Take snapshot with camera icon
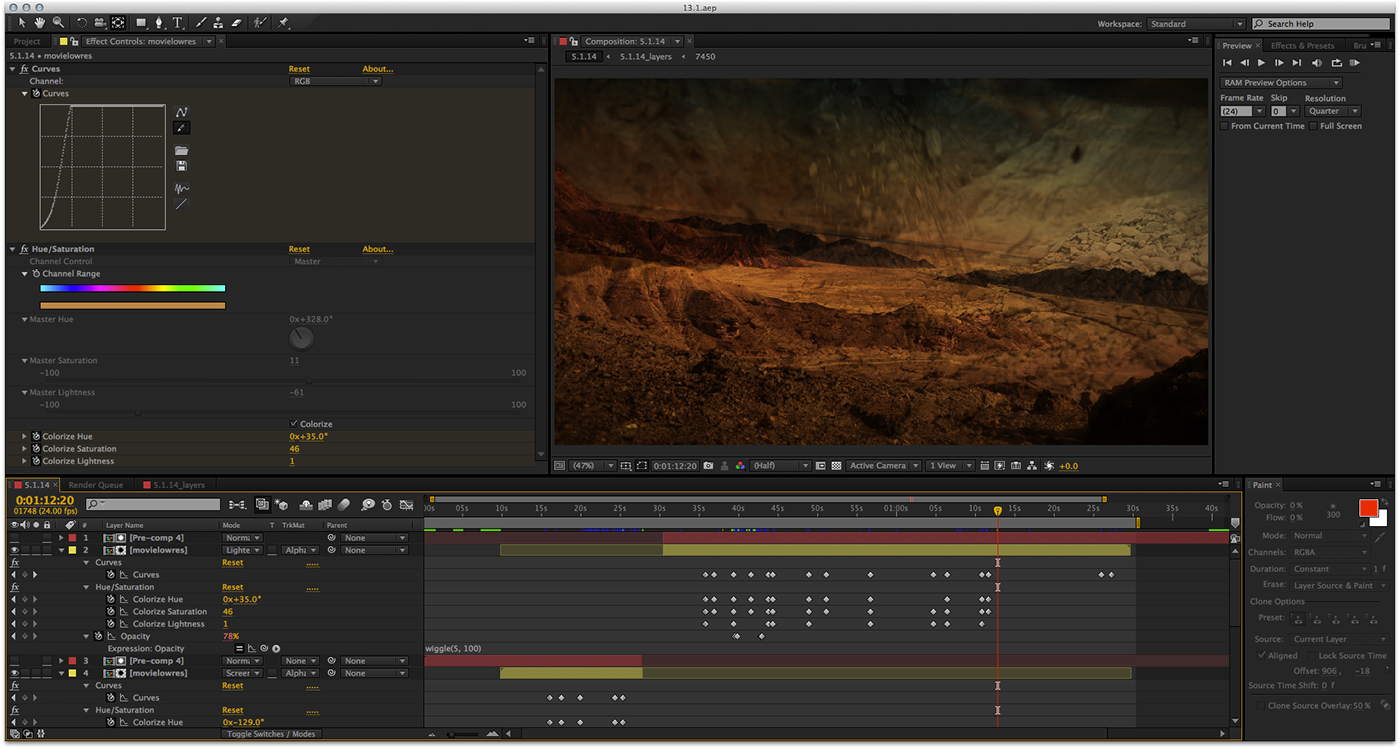The height and width of the screenshot is (749, 1400). tap(708, 466)
